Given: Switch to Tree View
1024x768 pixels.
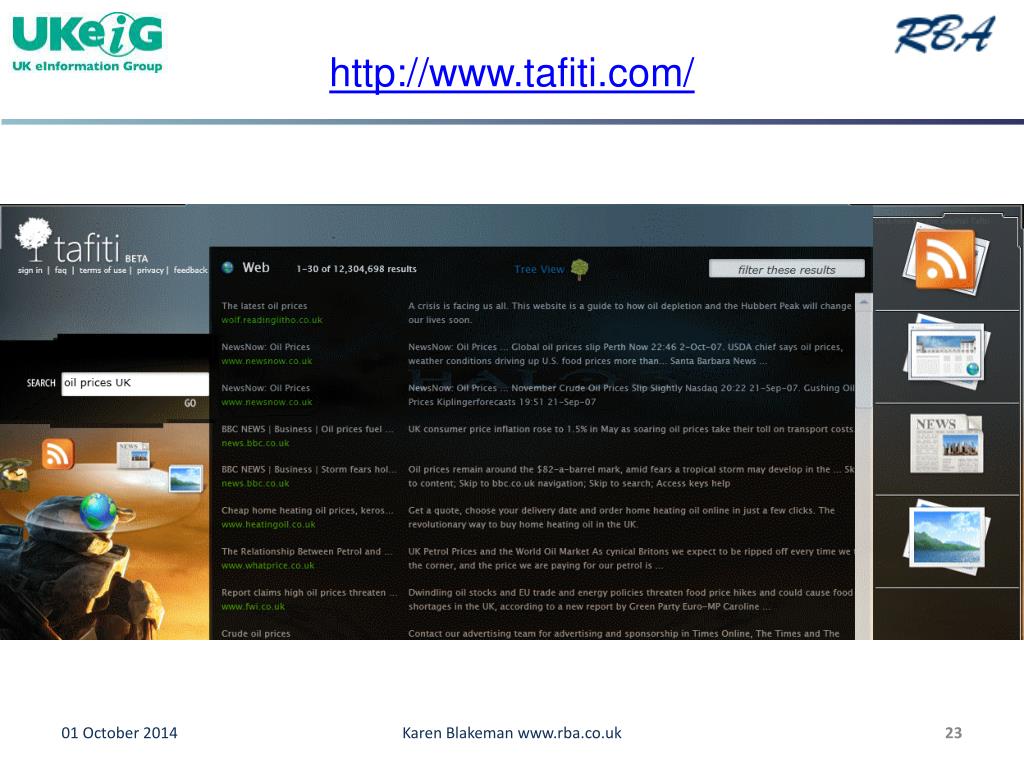Looking at the screenshot, I should [x=539, y=269].
